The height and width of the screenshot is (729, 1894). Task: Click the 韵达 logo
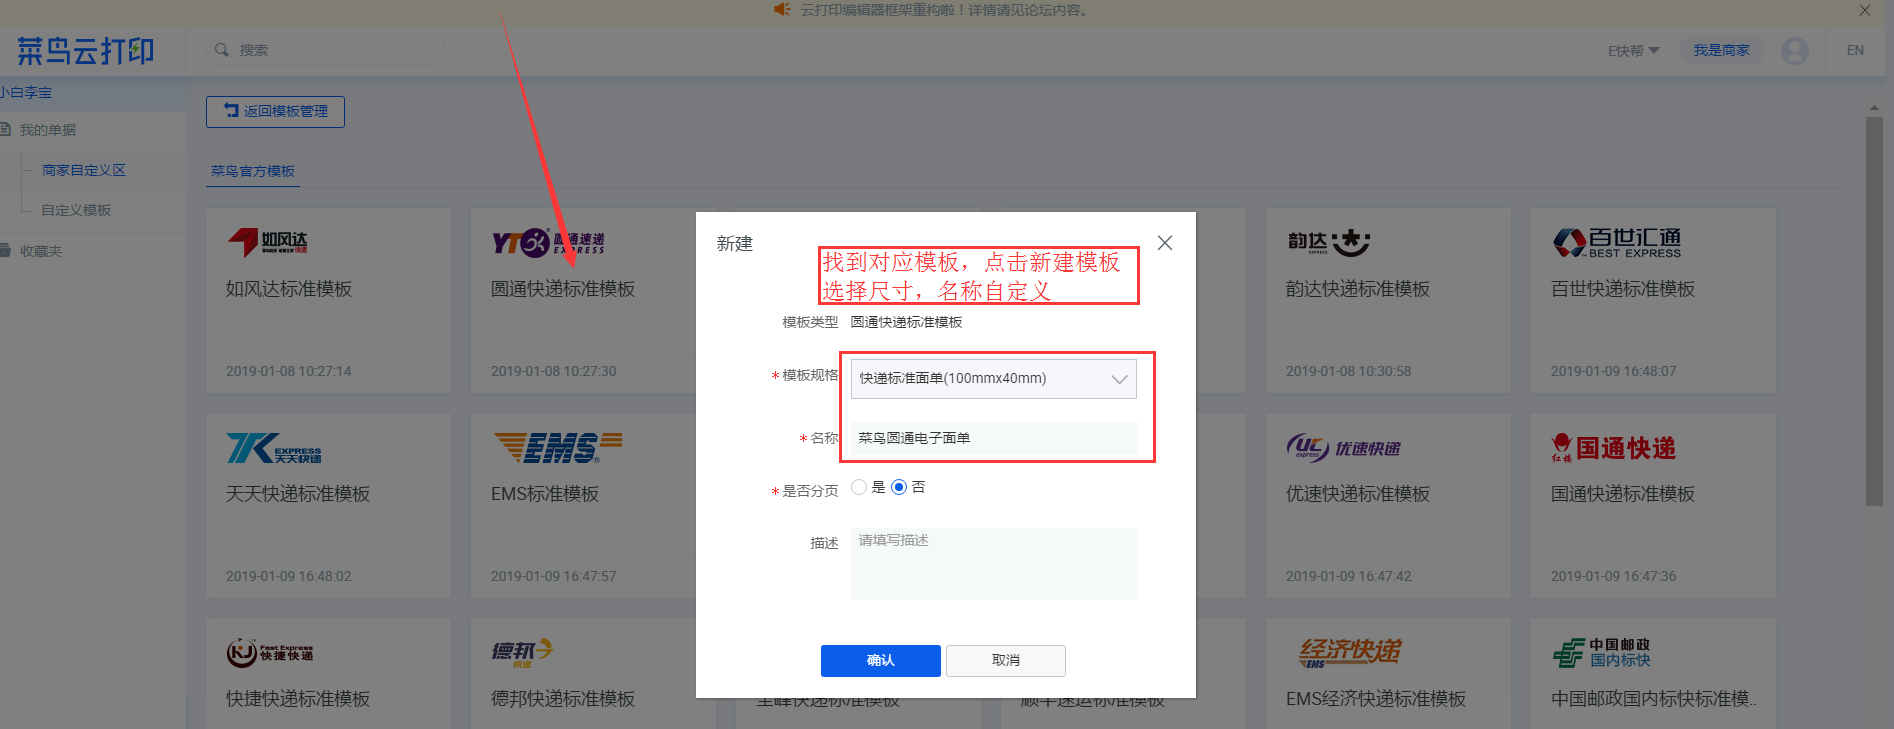pyautogui.click(x=1329, y=242)
